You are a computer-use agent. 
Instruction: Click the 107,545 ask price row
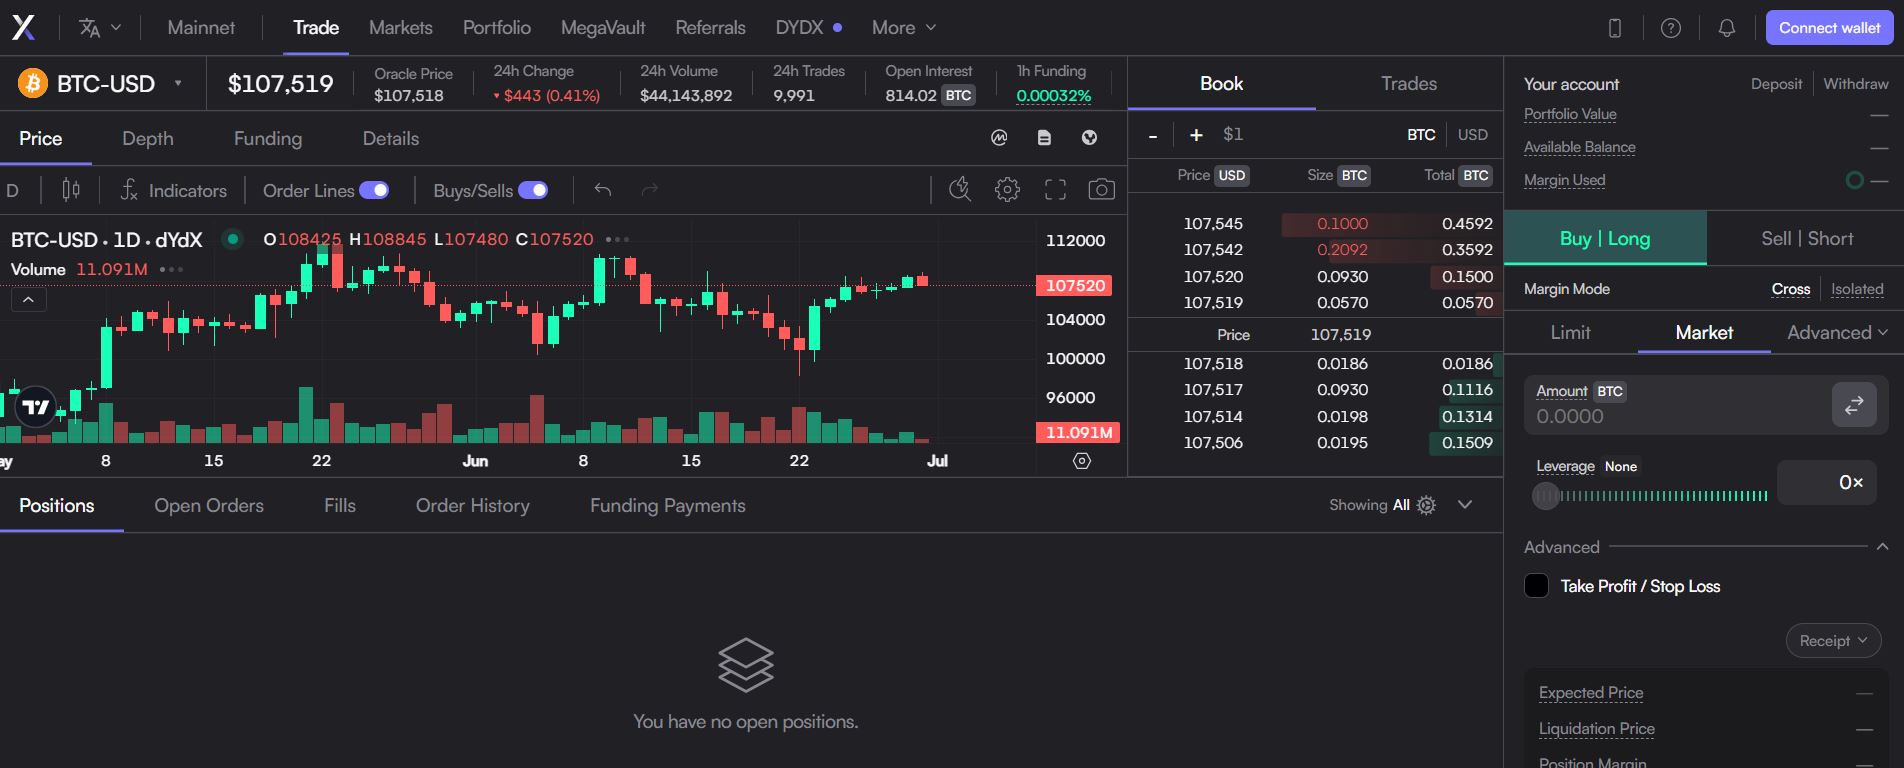[x=1316, y=224]
